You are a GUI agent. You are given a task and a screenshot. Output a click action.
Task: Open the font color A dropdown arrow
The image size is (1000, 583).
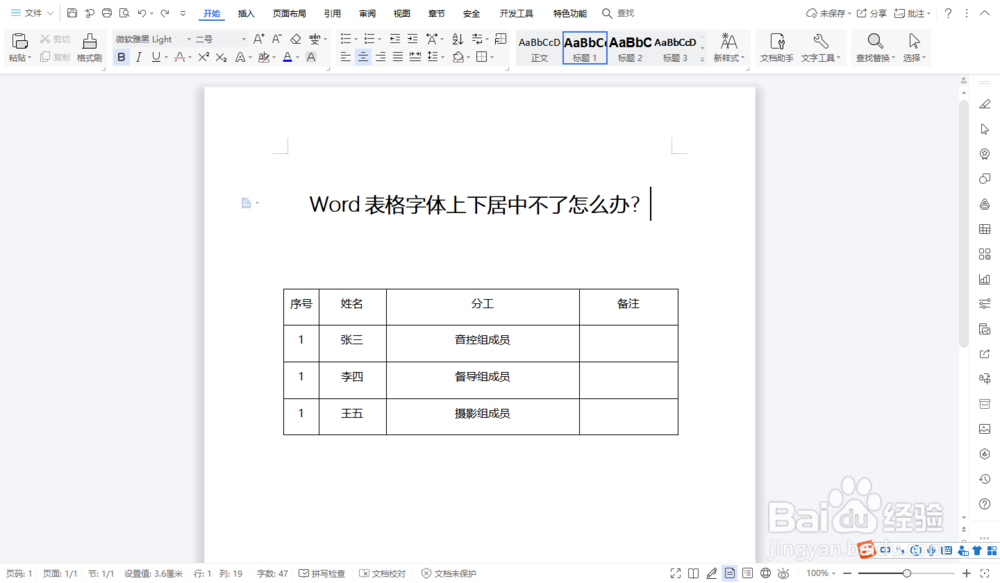(x=297, y=57)
